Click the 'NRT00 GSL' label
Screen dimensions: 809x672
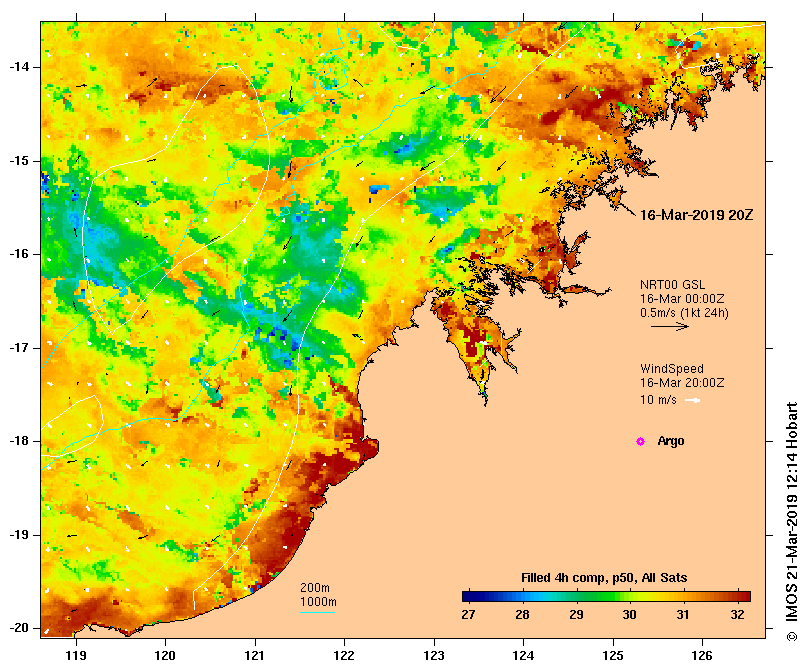pyautogui.click(x=672, y=285)
